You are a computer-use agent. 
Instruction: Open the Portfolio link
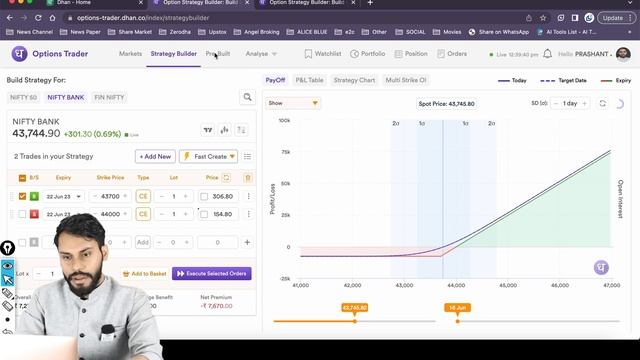(x=367, y=54)
